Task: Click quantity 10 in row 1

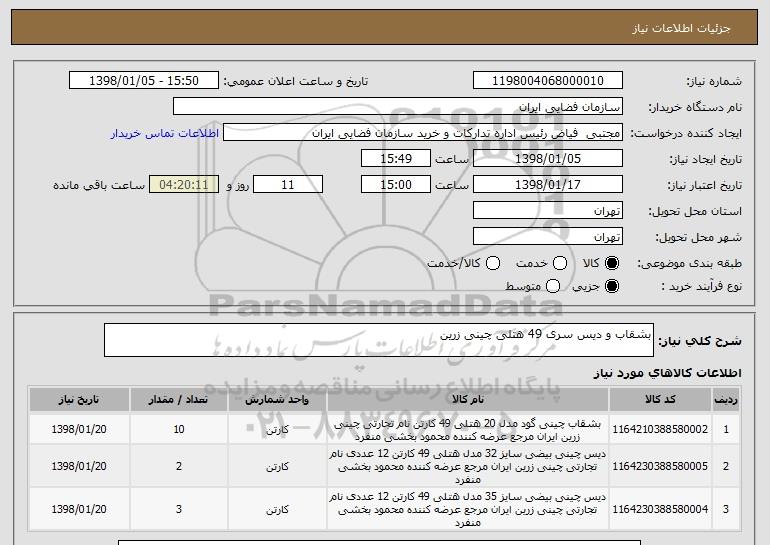Action: point(179,429)
